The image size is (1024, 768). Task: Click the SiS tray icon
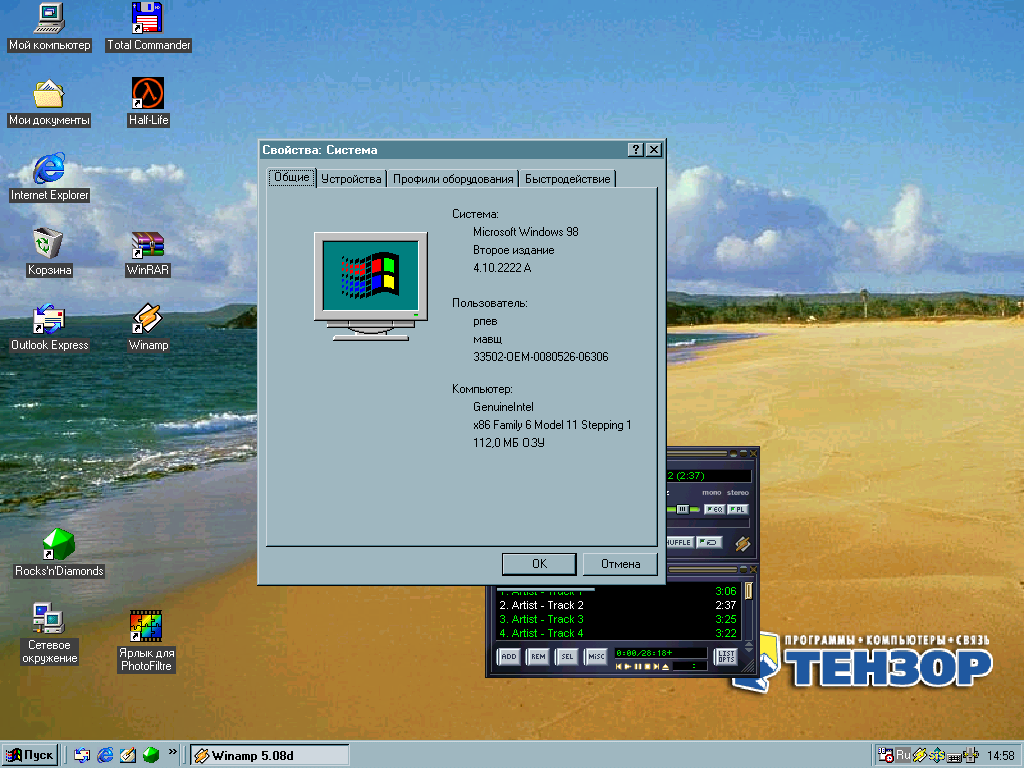point(937,755)
